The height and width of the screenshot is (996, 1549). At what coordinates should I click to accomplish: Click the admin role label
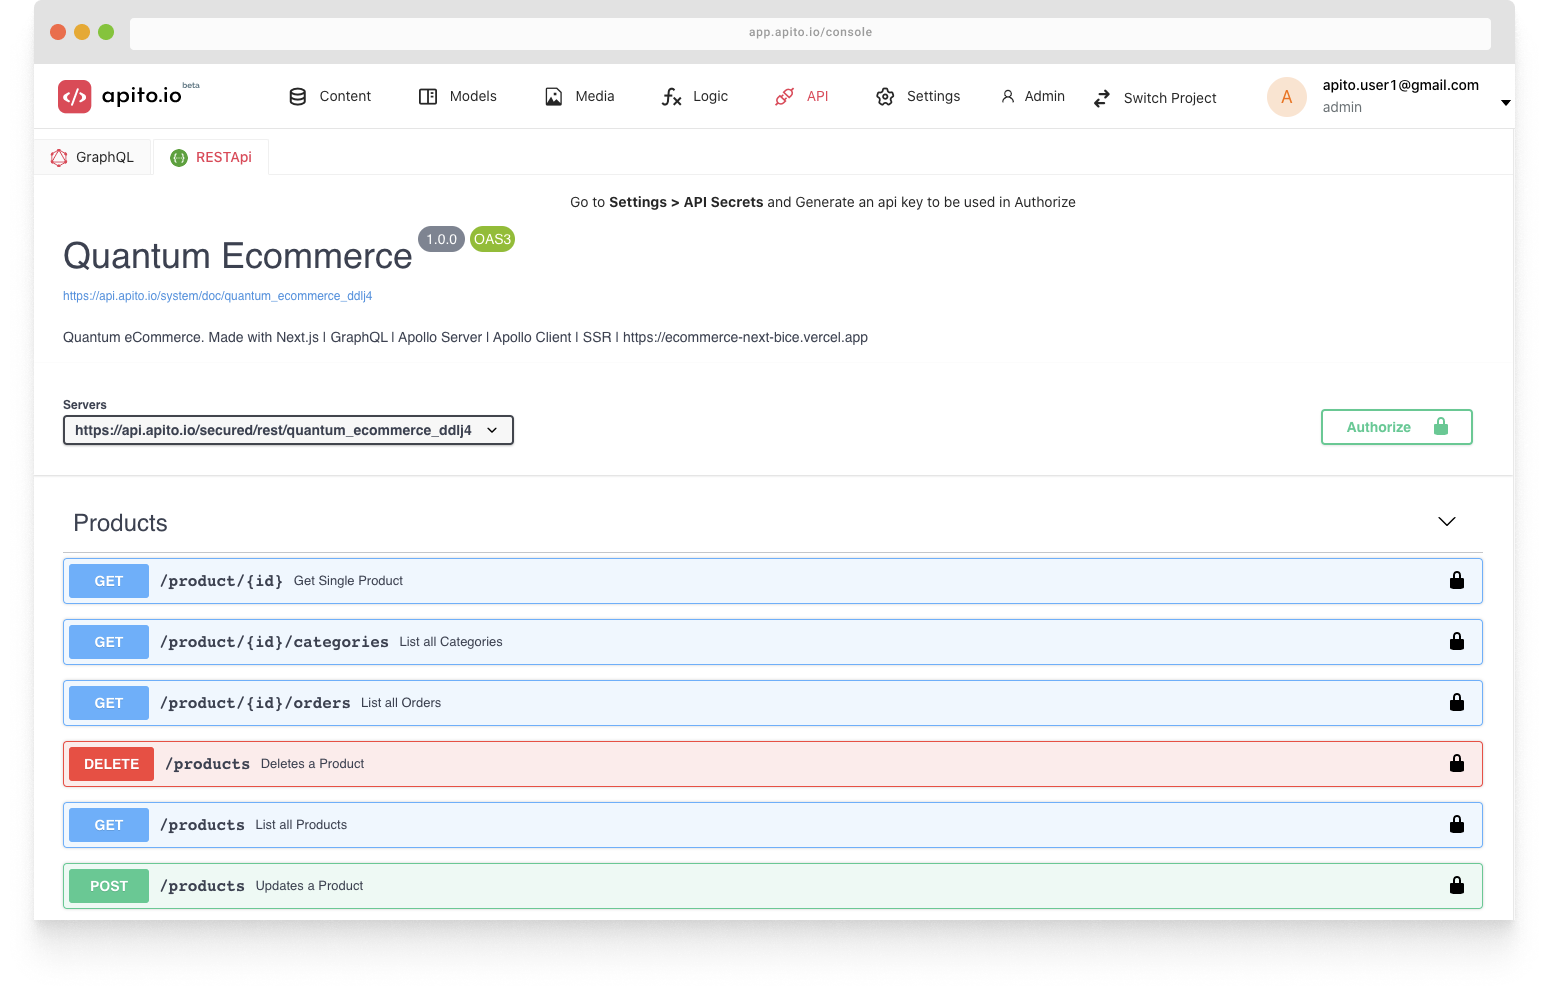(x=1342, y=107)
